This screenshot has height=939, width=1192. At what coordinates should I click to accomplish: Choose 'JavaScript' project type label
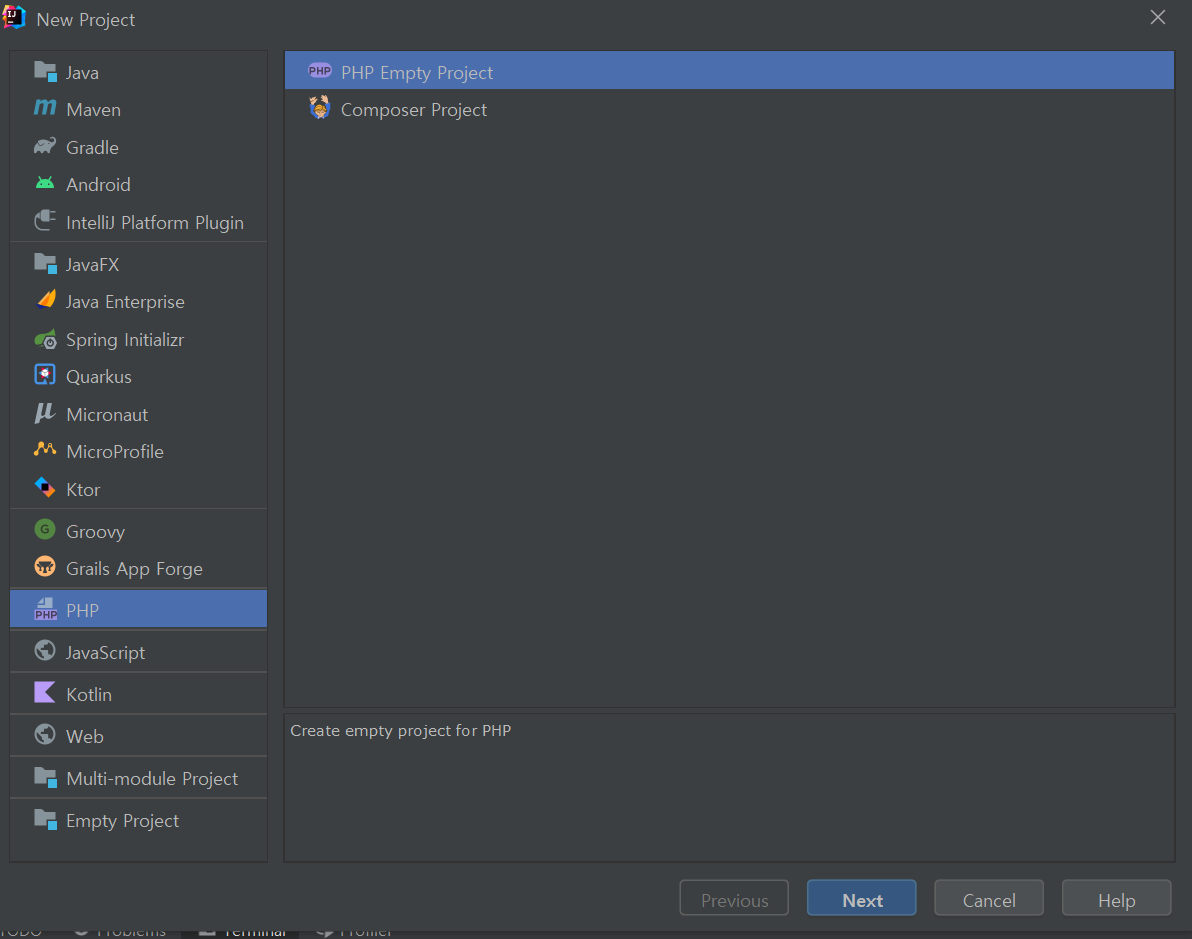pos(105,652)
